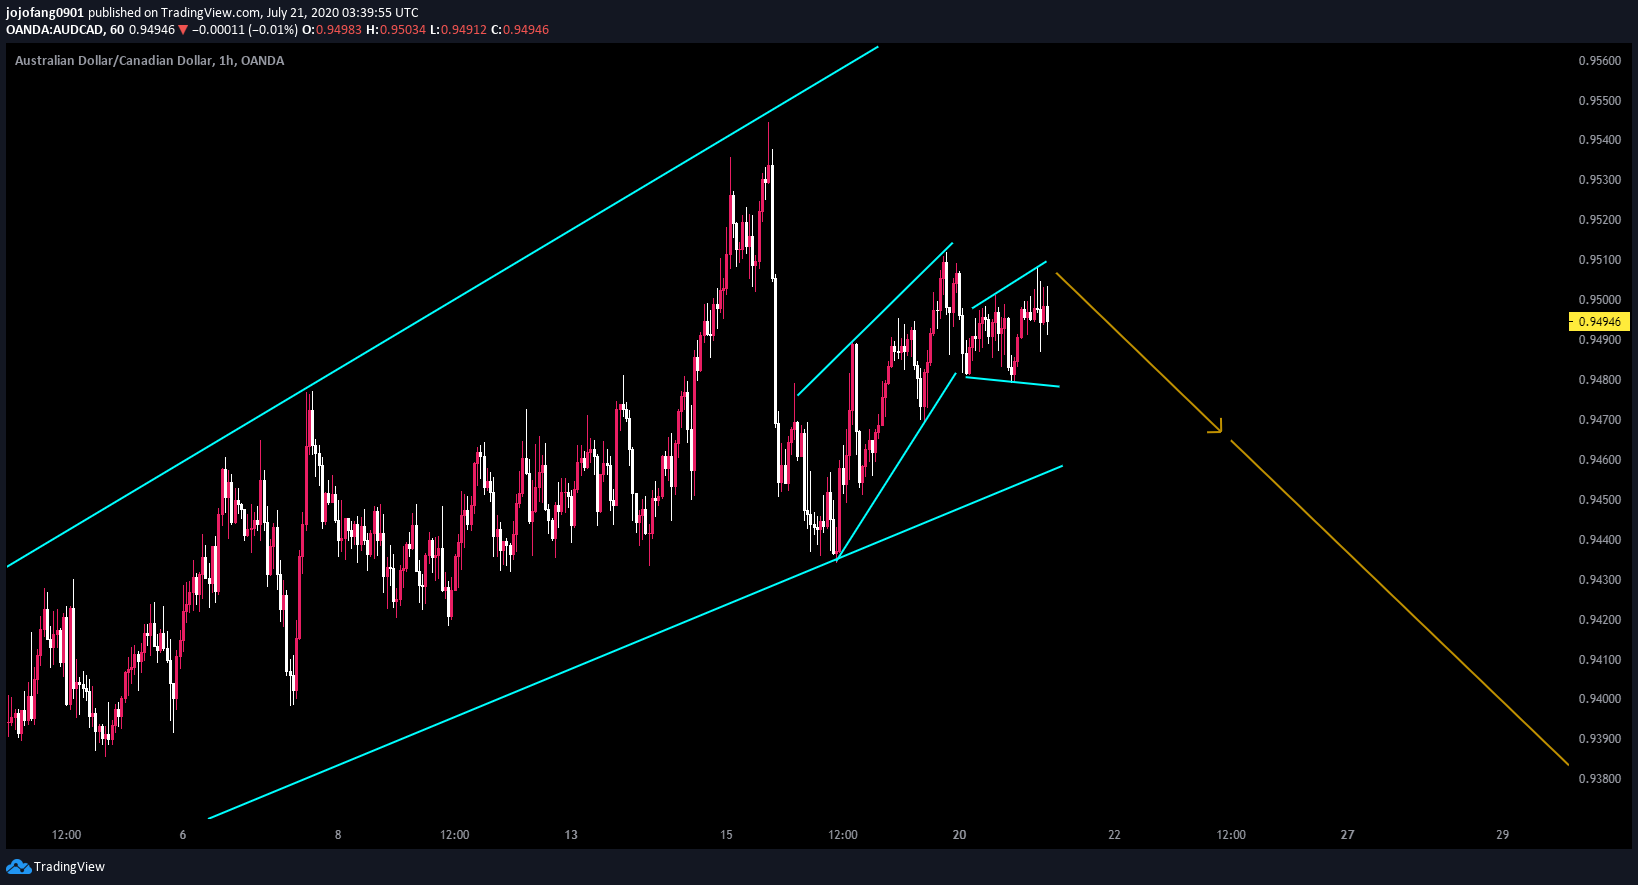Image resolution: width=1638 pixels, height=885 pixels.
Task: Click the 0.93900 price axis label
Action: pos(1599,739)
